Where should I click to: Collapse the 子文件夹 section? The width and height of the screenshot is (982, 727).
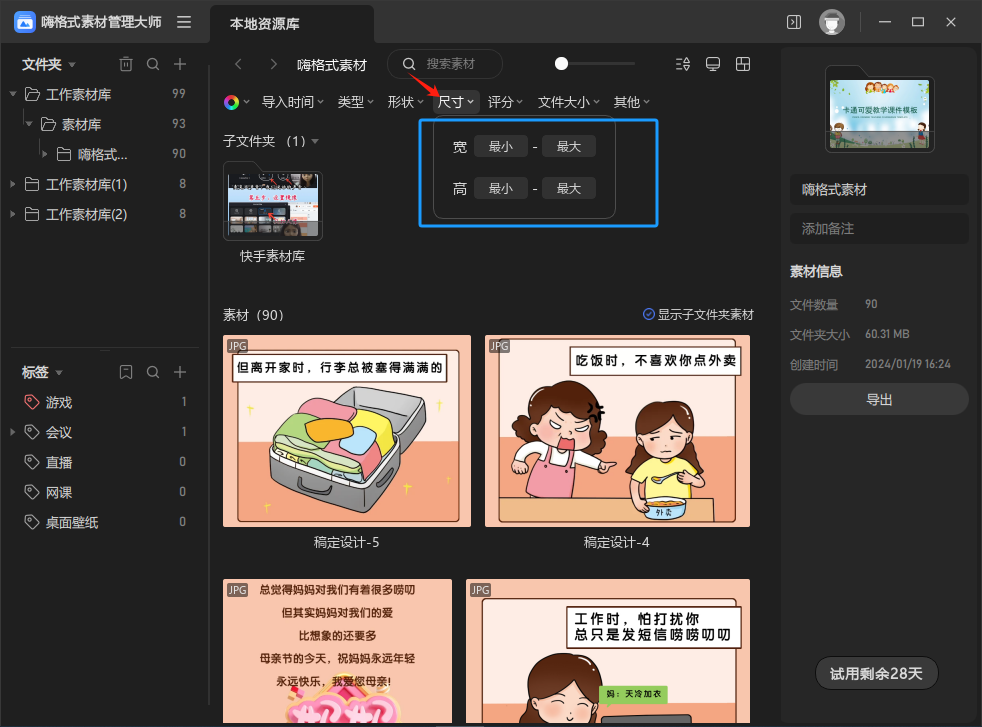click(x=315, y=141)
